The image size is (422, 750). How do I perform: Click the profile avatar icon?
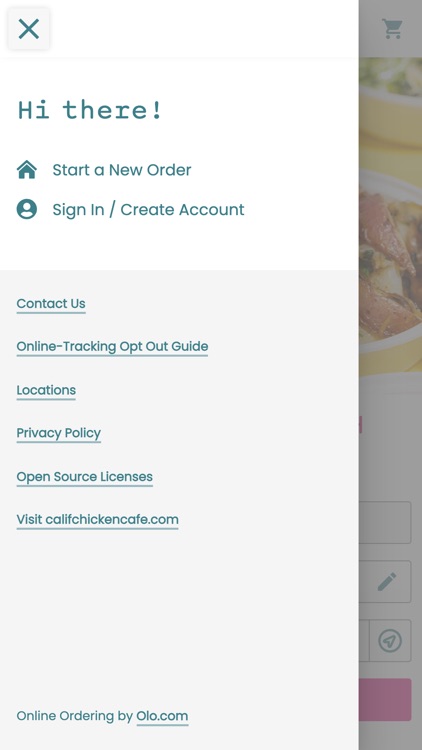[27, 209]
